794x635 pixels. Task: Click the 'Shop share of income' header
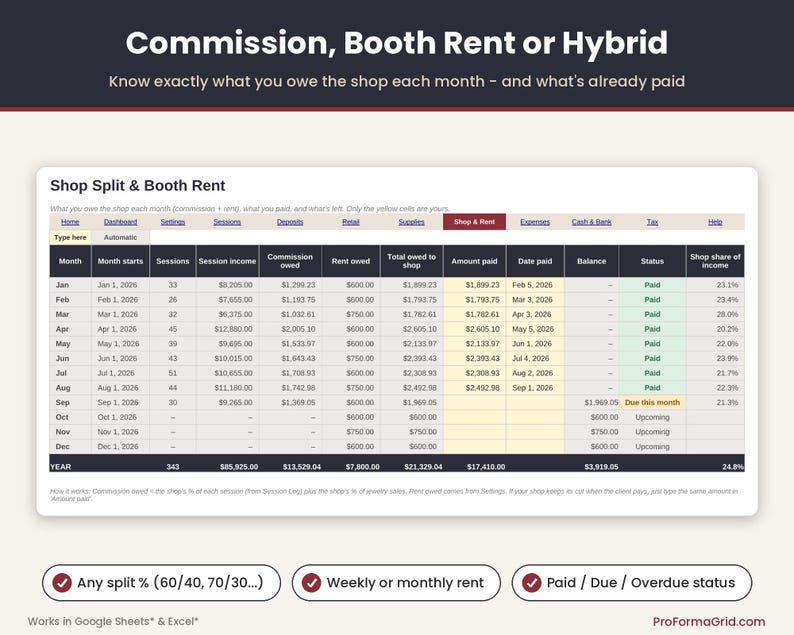(x=715, y=261)
